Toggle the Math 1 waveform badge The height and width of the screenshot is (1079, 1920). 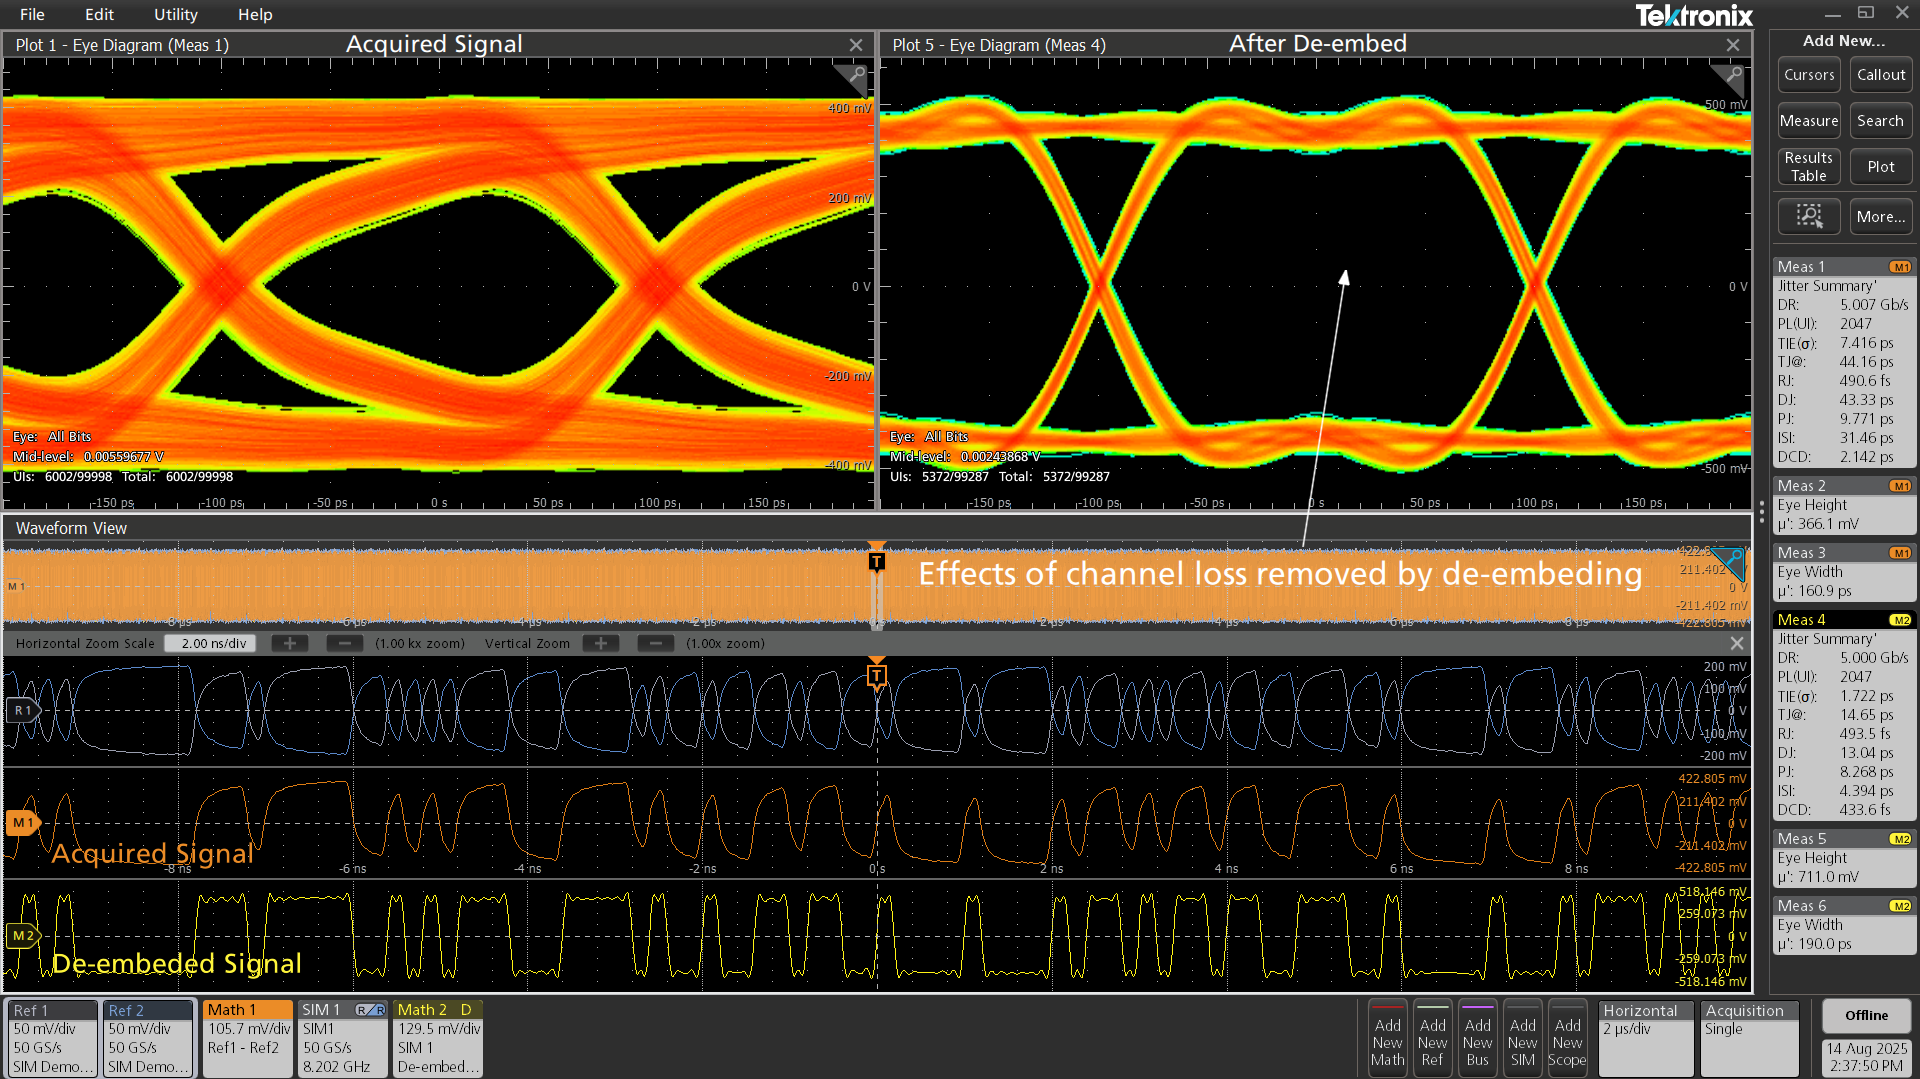247,1038
